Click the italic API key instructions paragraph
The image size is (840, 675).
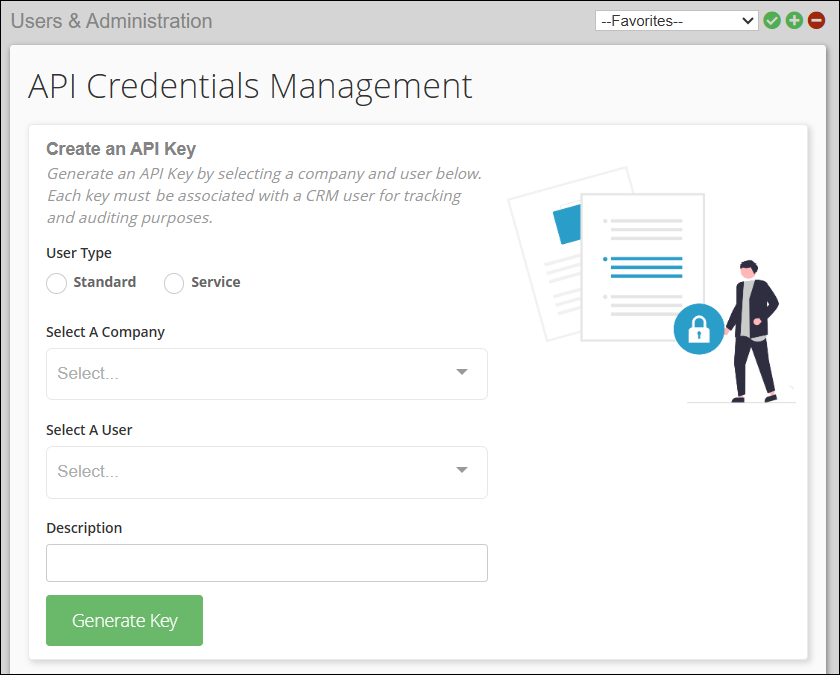(264, 195)
